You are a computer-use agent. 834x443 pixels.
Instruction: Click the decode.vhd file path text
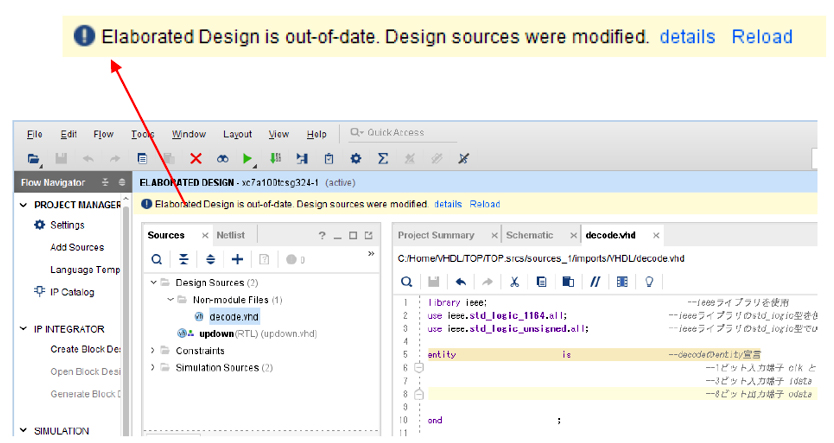coord(541,258)
